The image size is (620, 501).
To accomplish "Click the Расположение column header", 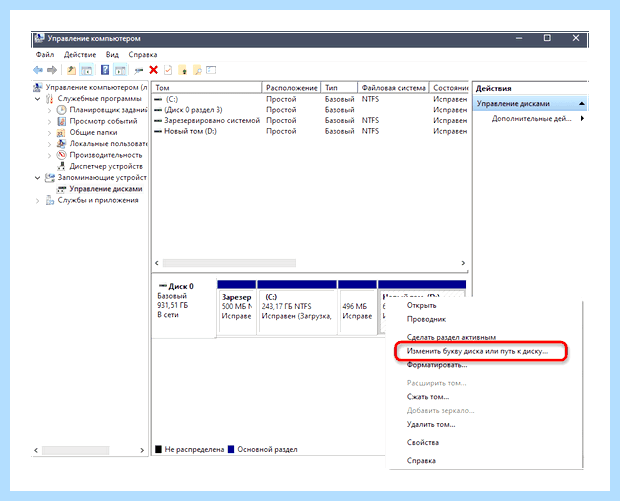I will point(292,88).
